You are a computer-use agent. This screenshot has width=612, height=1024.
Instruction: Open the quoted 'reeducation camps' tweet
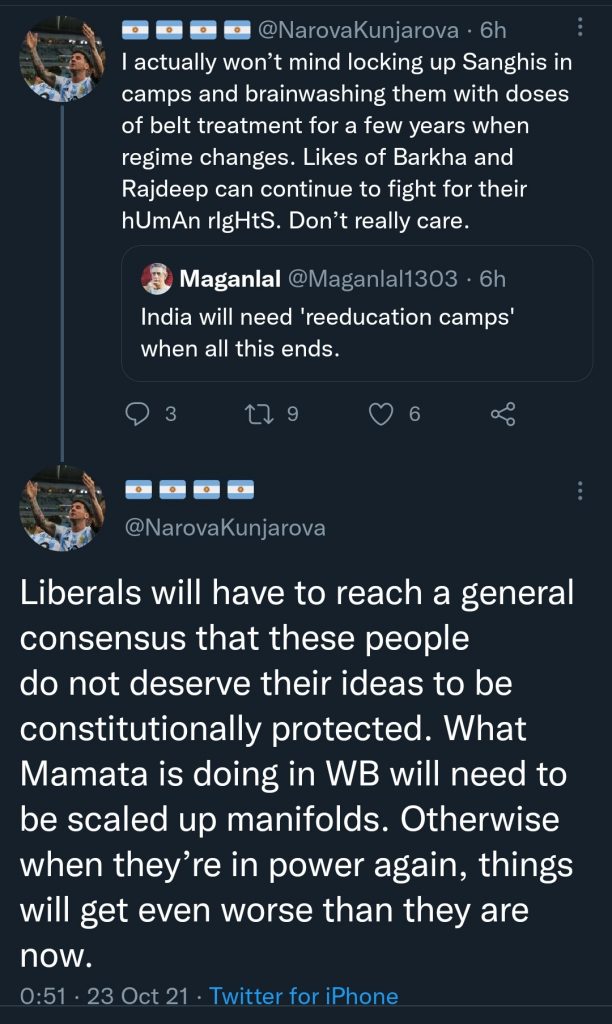(357, 313)
